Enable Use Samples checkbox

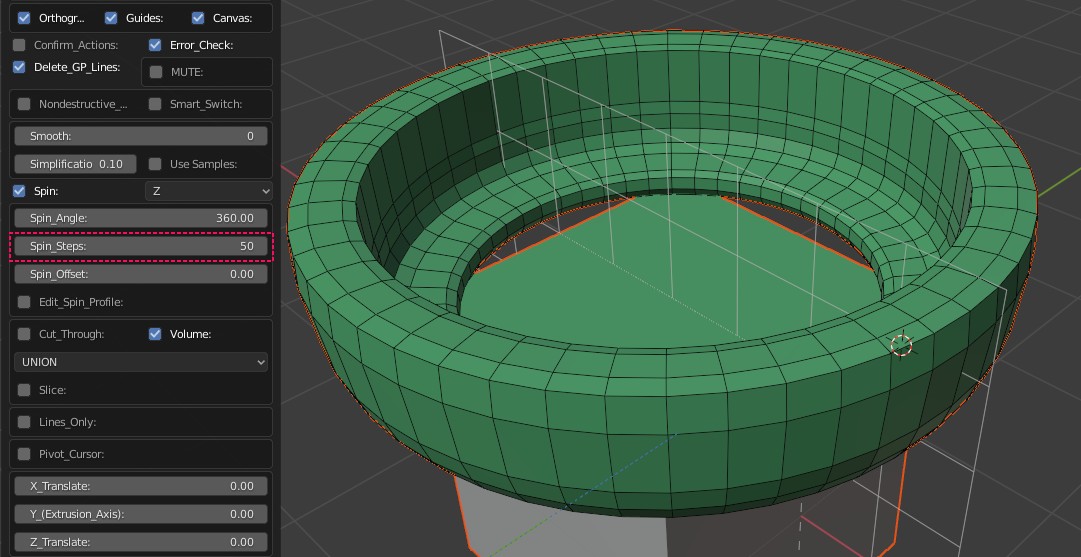pyautogui.click(x=155, y=164)
